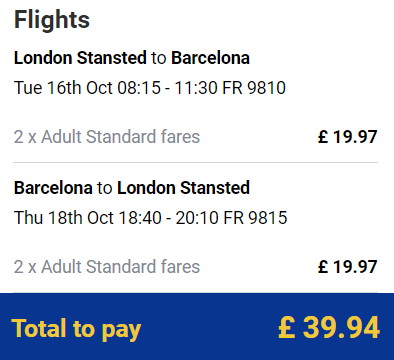The height and width of the screenshot is (360, 394).
Task: Click the return destination London Stansted
Action: (x=183, y=188)
